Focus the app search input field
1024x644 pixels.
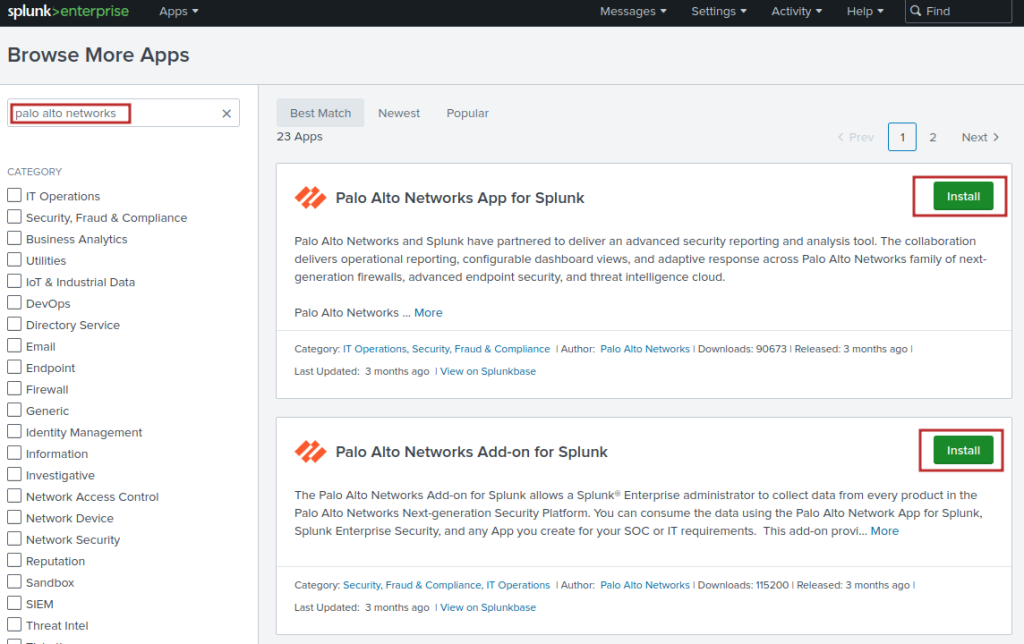123,113
